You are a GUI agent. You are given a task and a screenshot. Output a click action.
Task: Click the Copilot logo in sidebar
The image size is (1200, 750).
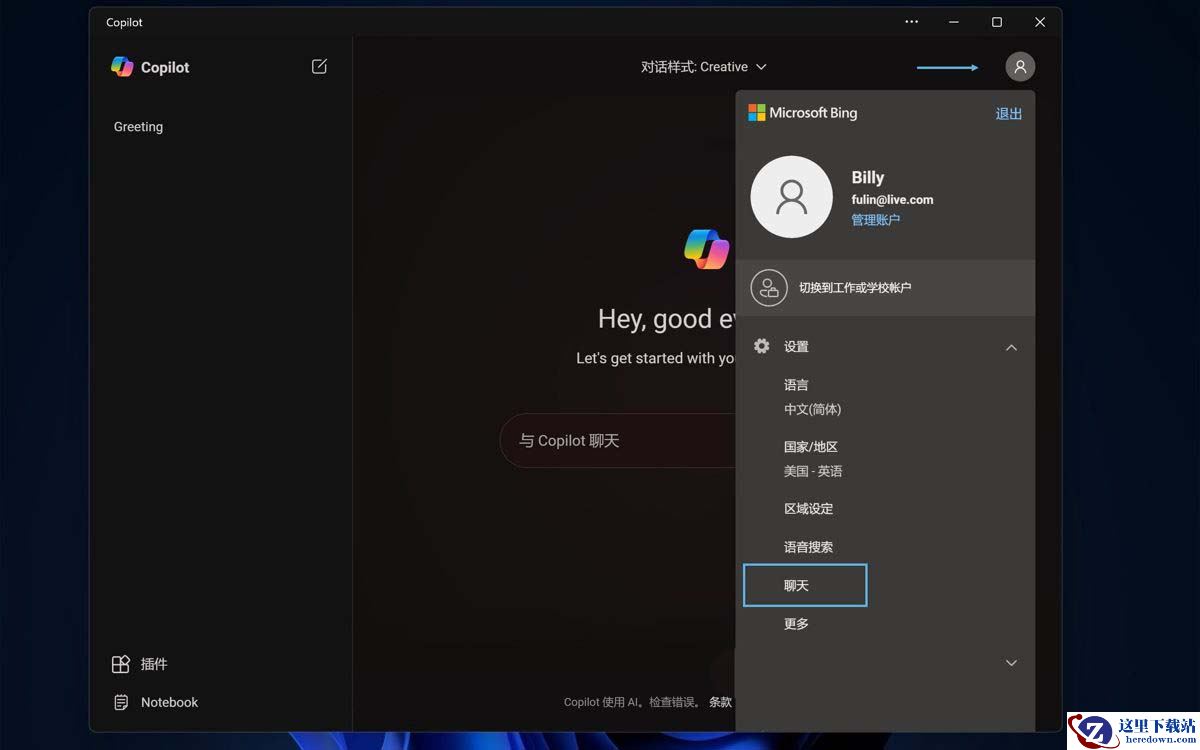click(122, 67)
